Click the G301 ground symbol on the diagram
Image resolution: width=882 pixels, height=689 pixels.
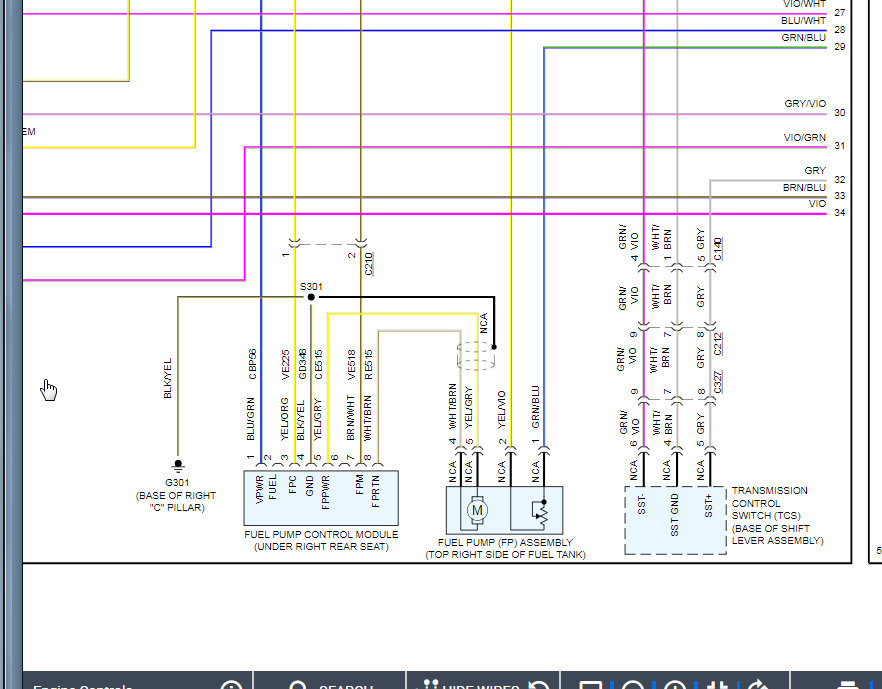(x=179, y=464)
